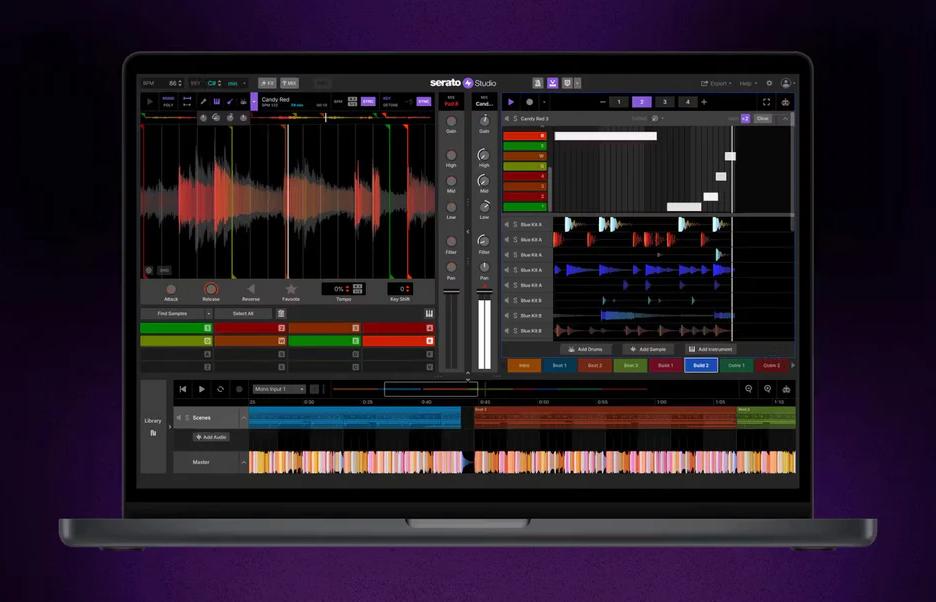This screenshot has height=602, width=936.
Task: Click the trash icon beside Select All
Action: pos(281,314)
